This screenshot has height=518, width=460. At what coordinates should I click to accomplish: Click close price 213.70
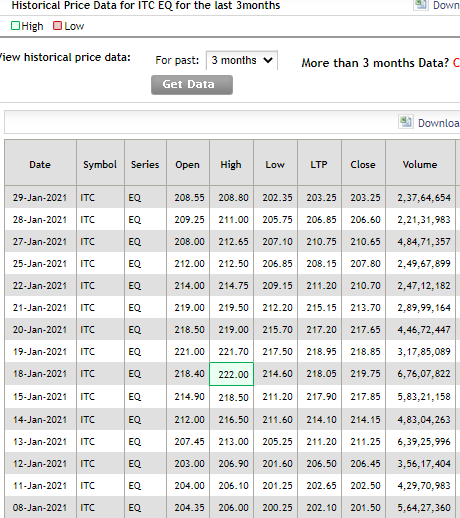click(x=365, y=307)
